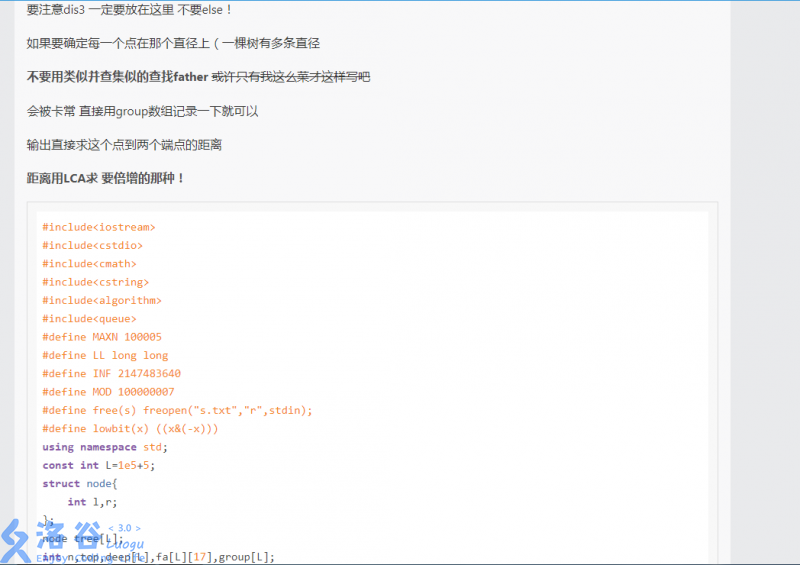Click the '#define lowbit(x)' macro line

[x=130, y=428]
